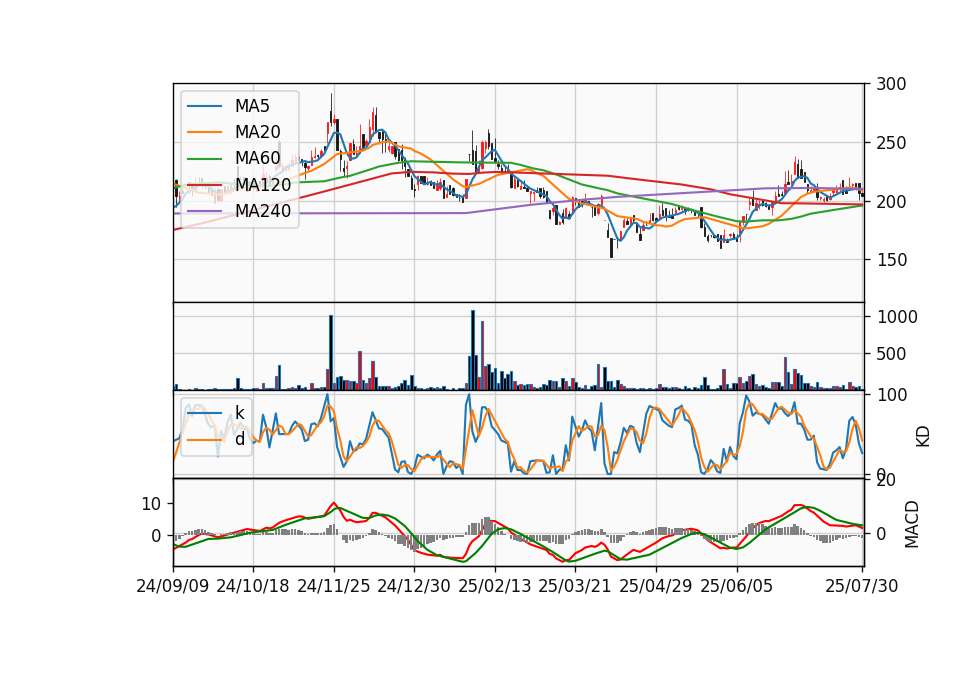Click the k label in KD legend
This screenshot has height=690, width=960.
pyautogui.click(x=239, y=413)
